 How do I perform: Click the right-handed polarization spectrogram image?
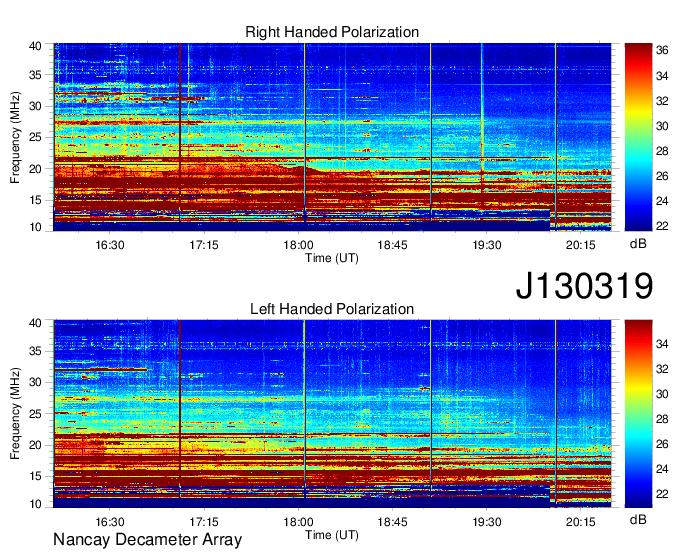332,137
